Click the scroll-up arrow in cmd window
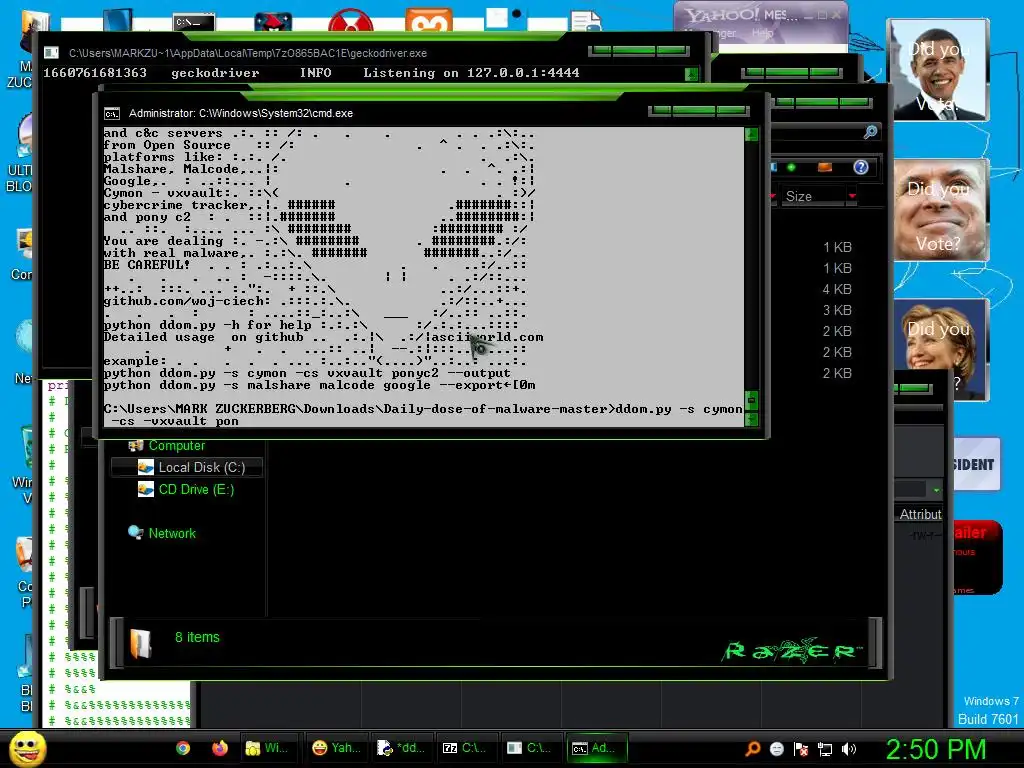 751,135
